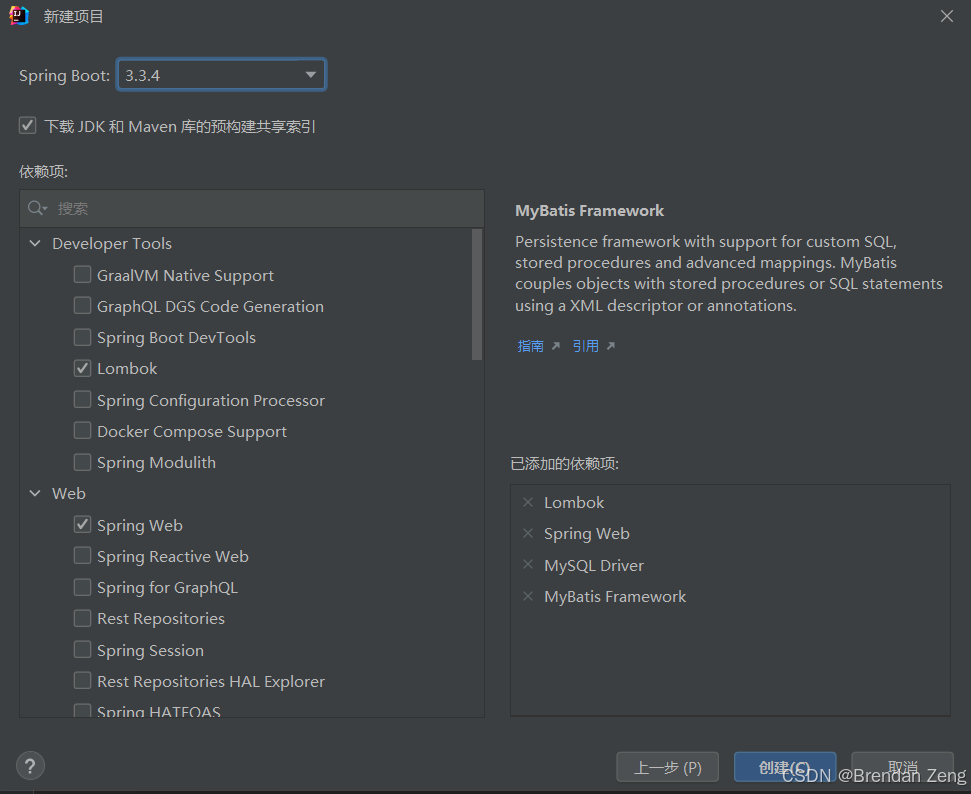Viewport: 971px width, 794px height.
Task: Collapse the Web group
Action: pyautogui.click(x=35, y=494)
